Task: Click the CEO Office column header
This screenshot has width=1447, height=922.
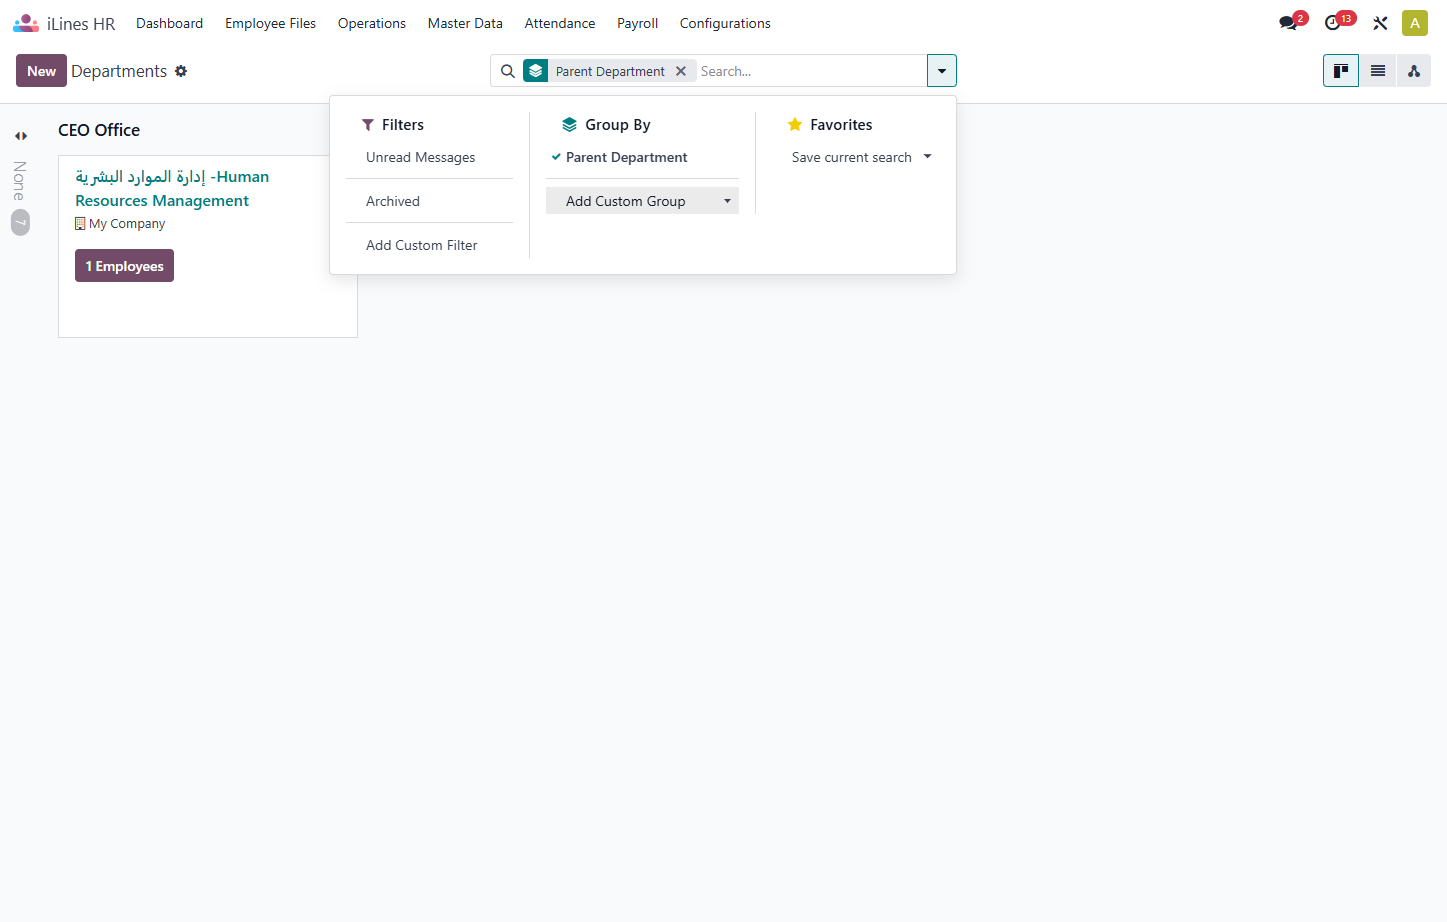Action: tap(99, 130)
